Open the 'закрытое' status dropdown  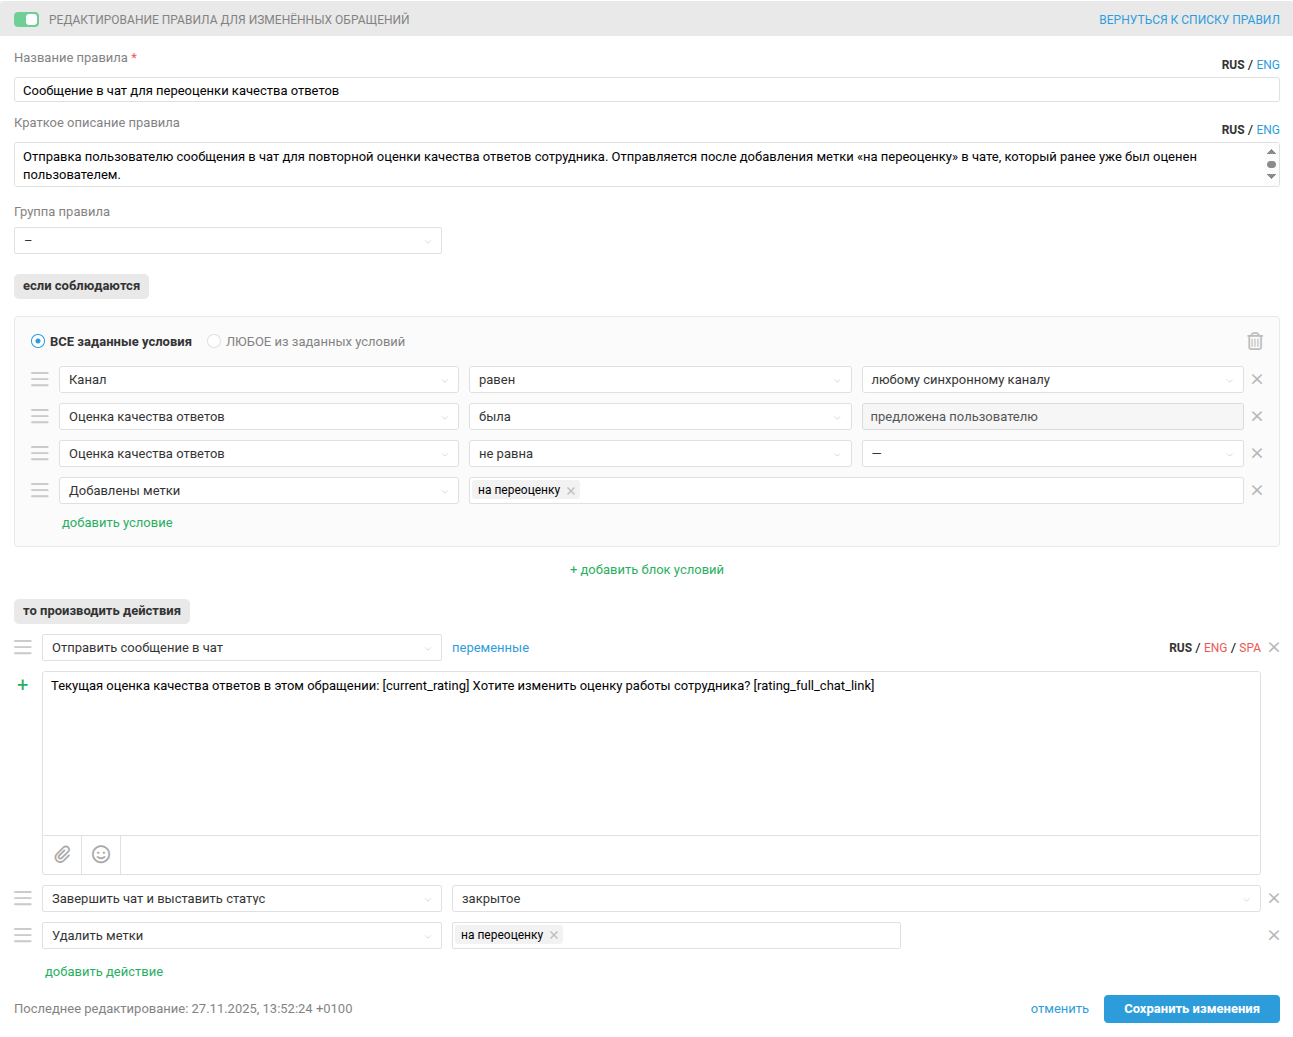tap(856, 898)
